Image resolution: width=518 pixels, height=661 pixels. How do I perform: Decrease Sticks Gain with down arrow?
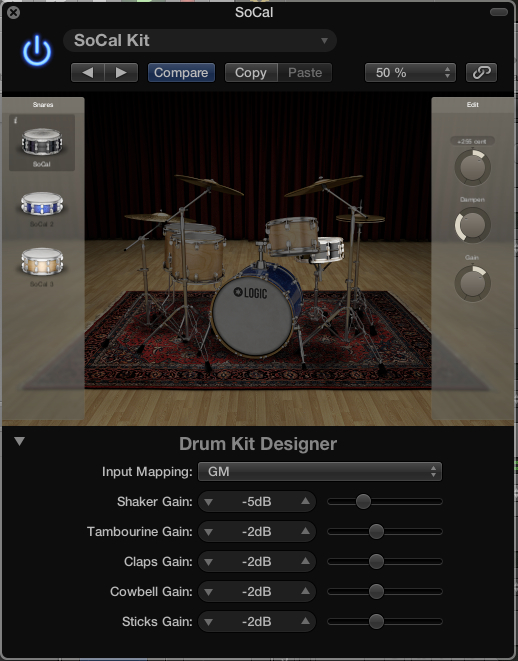pyautogui.click(x=208, y=622)
